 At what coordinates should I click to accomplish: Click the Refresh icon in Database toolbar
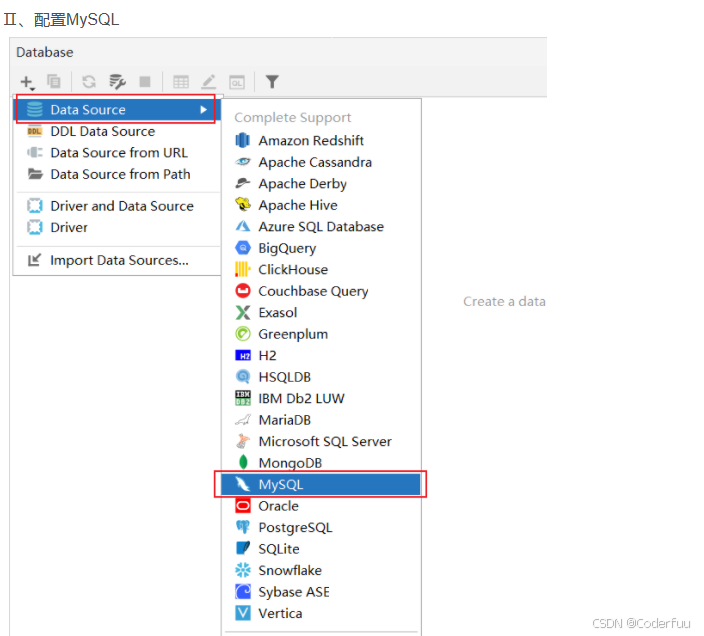pos(89,82)
